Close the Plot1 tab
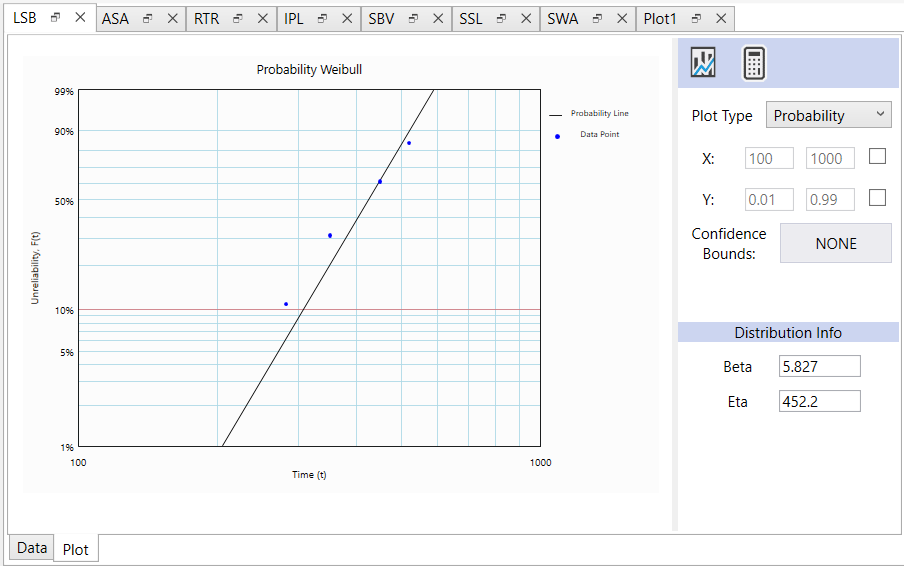Image resolution: width=904 pixels, height=566 pixels. tap(721, 18)
